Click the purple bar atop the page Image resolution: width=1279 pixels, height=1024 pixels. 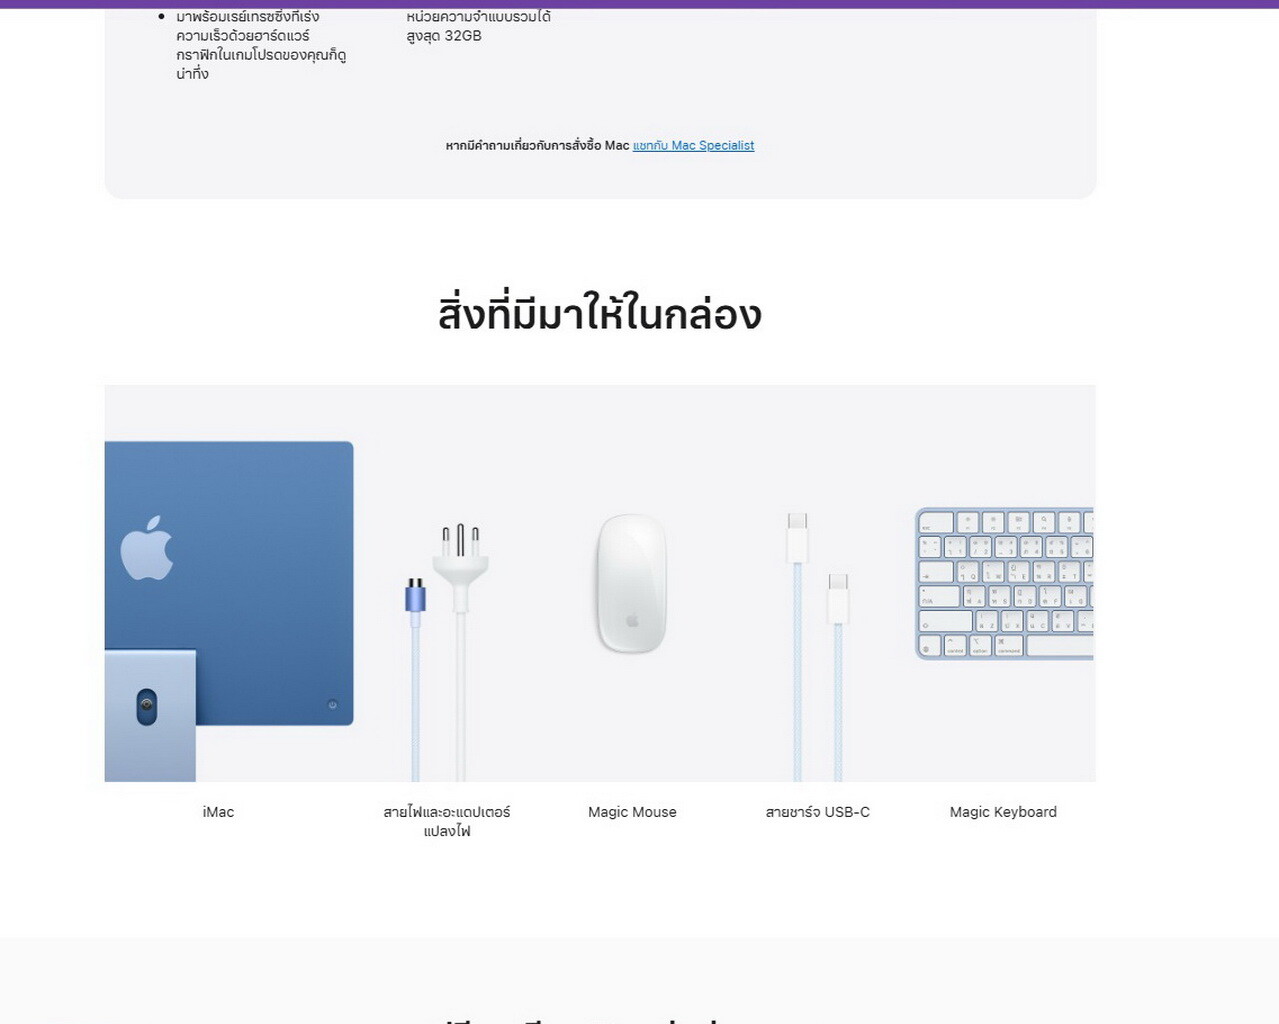(x=639, y=4)
